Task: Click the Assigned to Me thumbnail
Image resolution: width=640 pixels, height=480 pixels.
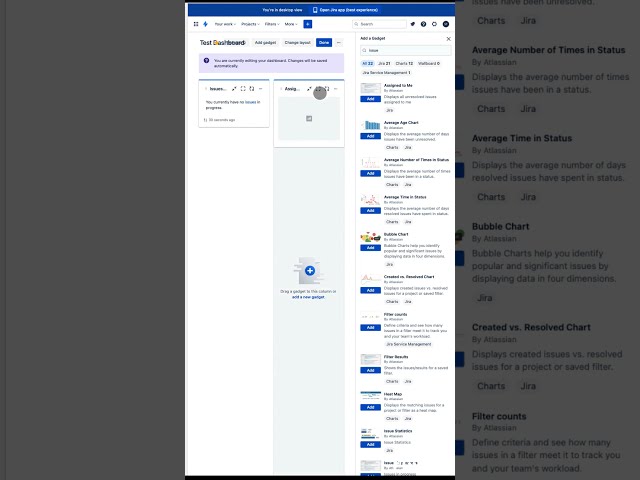Action: (371, 88)
